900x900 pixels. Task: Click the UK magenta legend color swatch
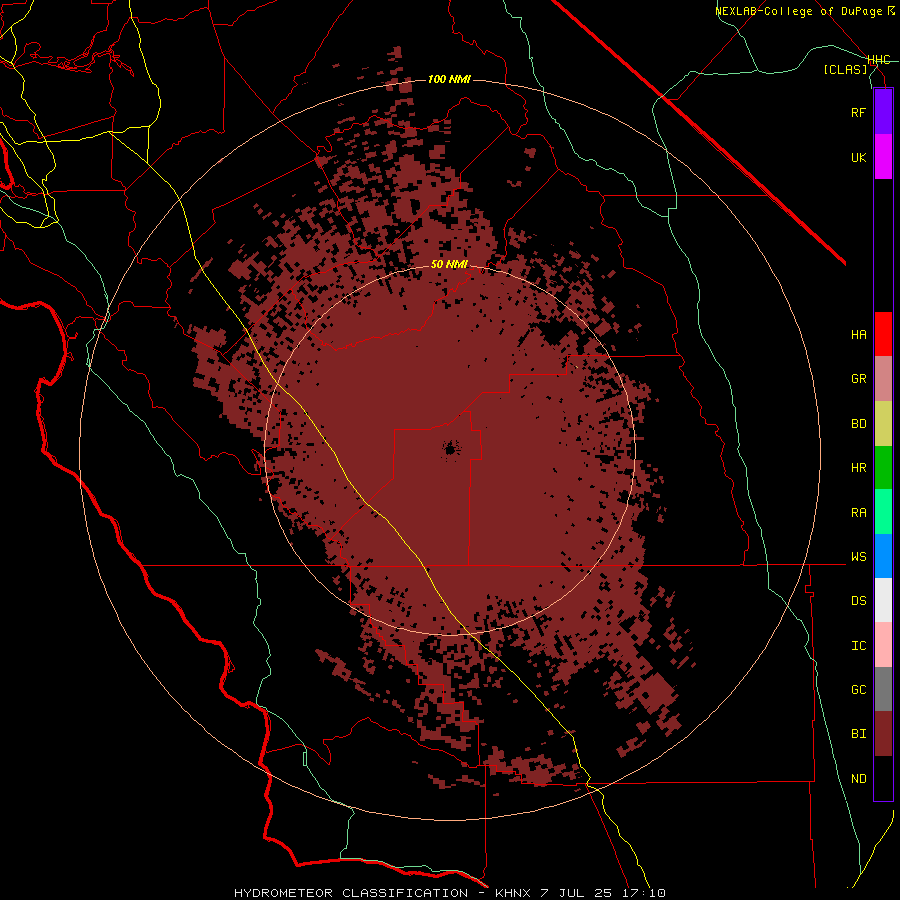(883, 157)
